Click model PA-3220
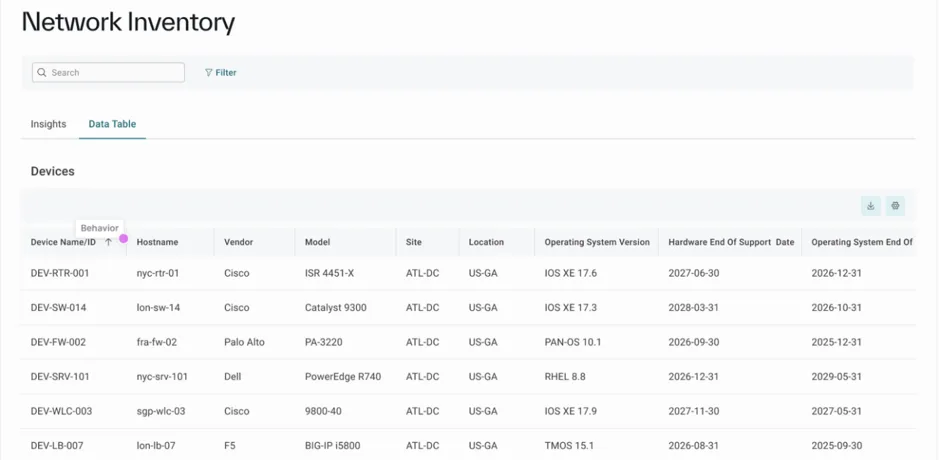The width and height of the screenshot is (940, 460). pos(324,342)
